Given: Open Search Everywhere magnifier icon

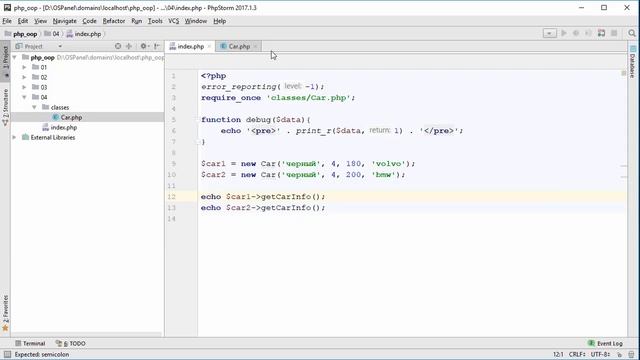Looking at the screenshot, I should pyautogui.click(x=632, y=33).
